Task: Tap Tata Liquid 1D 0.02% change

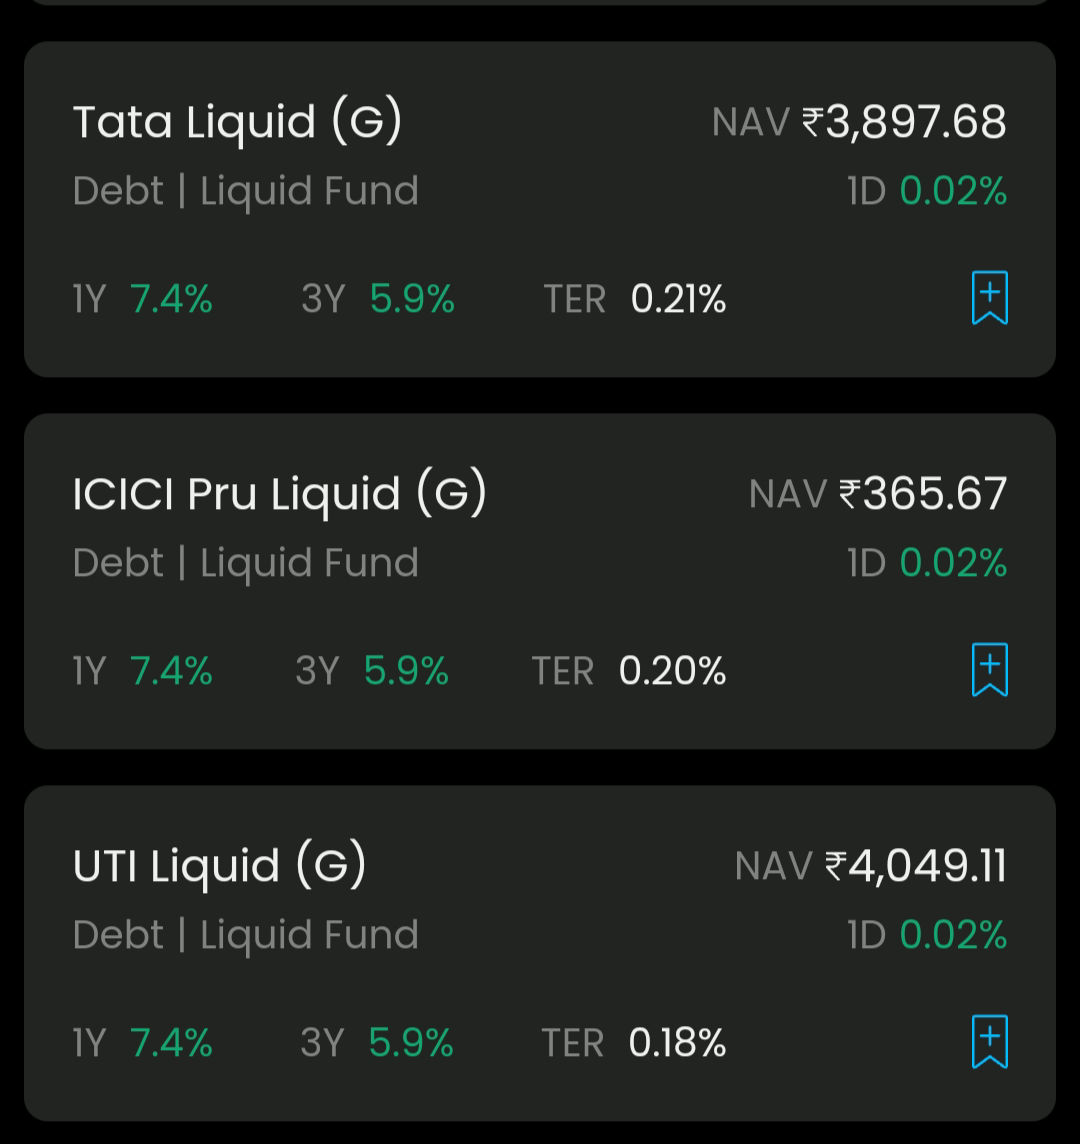Action: tap(927, 191)
